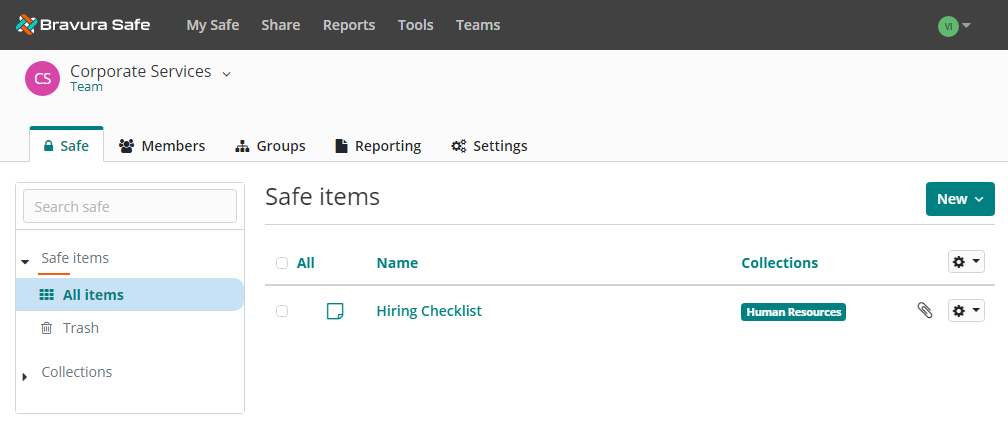Switch to the Members tab
Viewport: 1008px width, 432px height.
point(162,146)
